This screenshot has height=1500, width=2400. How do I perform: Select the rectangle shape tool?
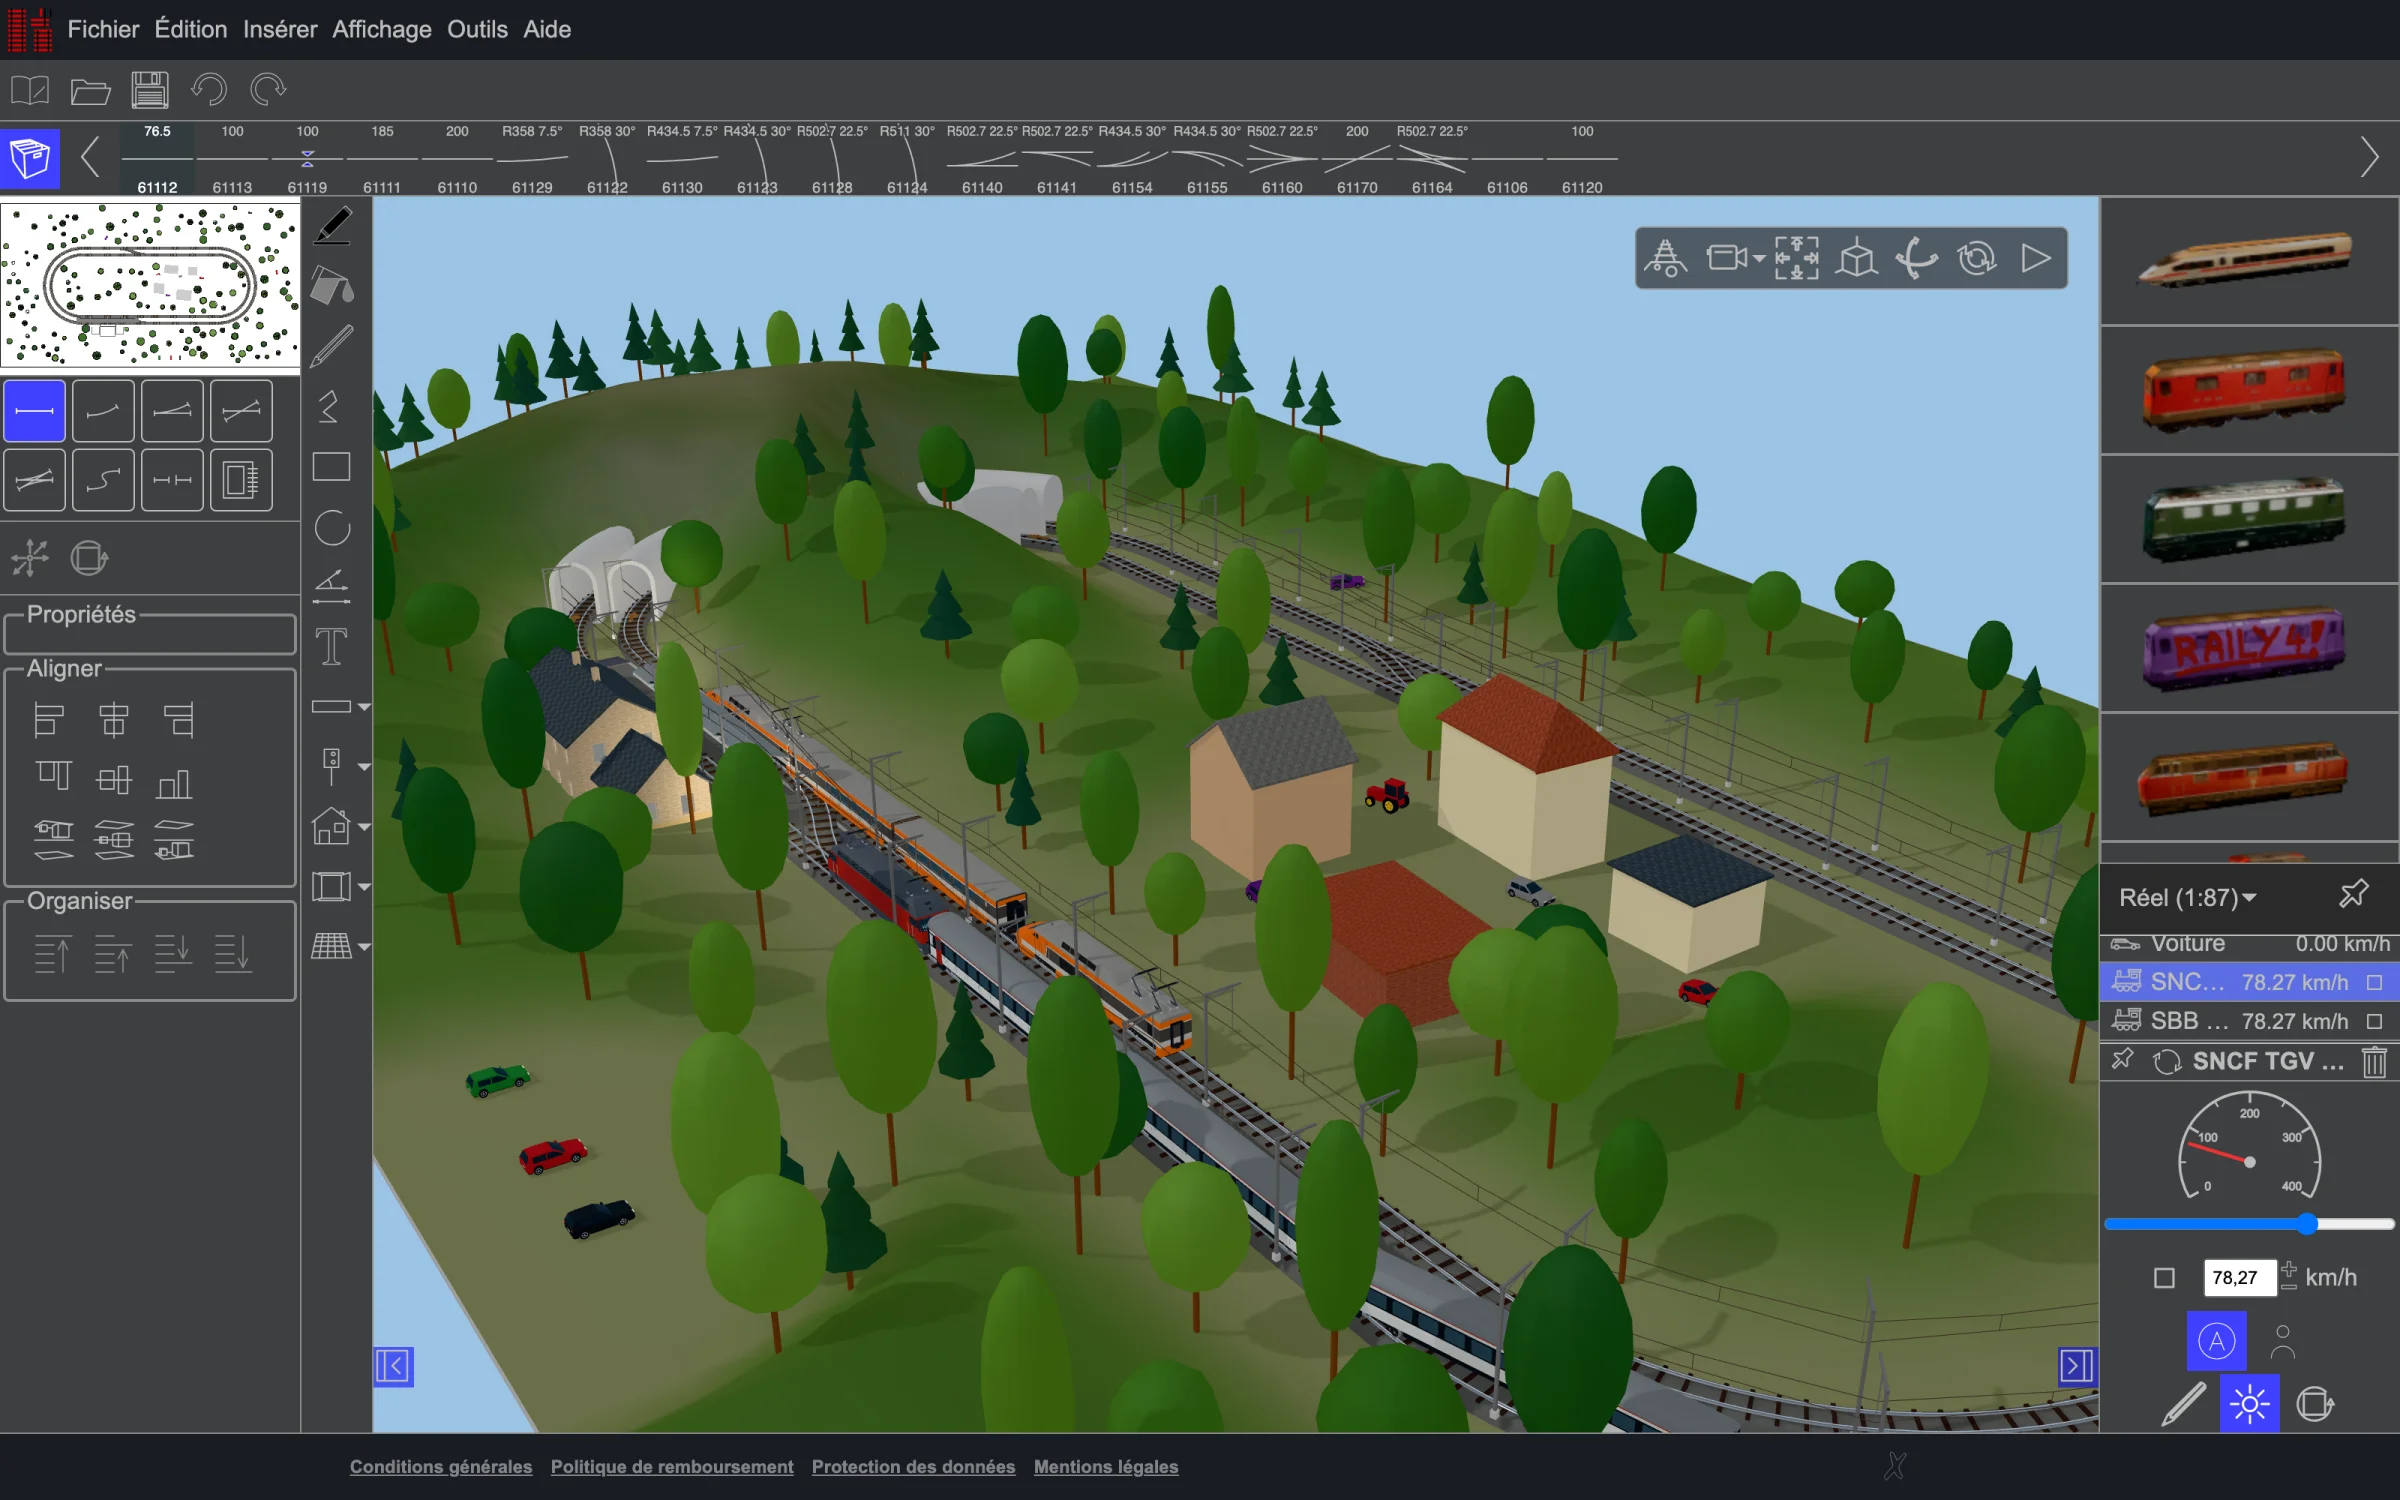pyautogui.click(x=331, y=467)
